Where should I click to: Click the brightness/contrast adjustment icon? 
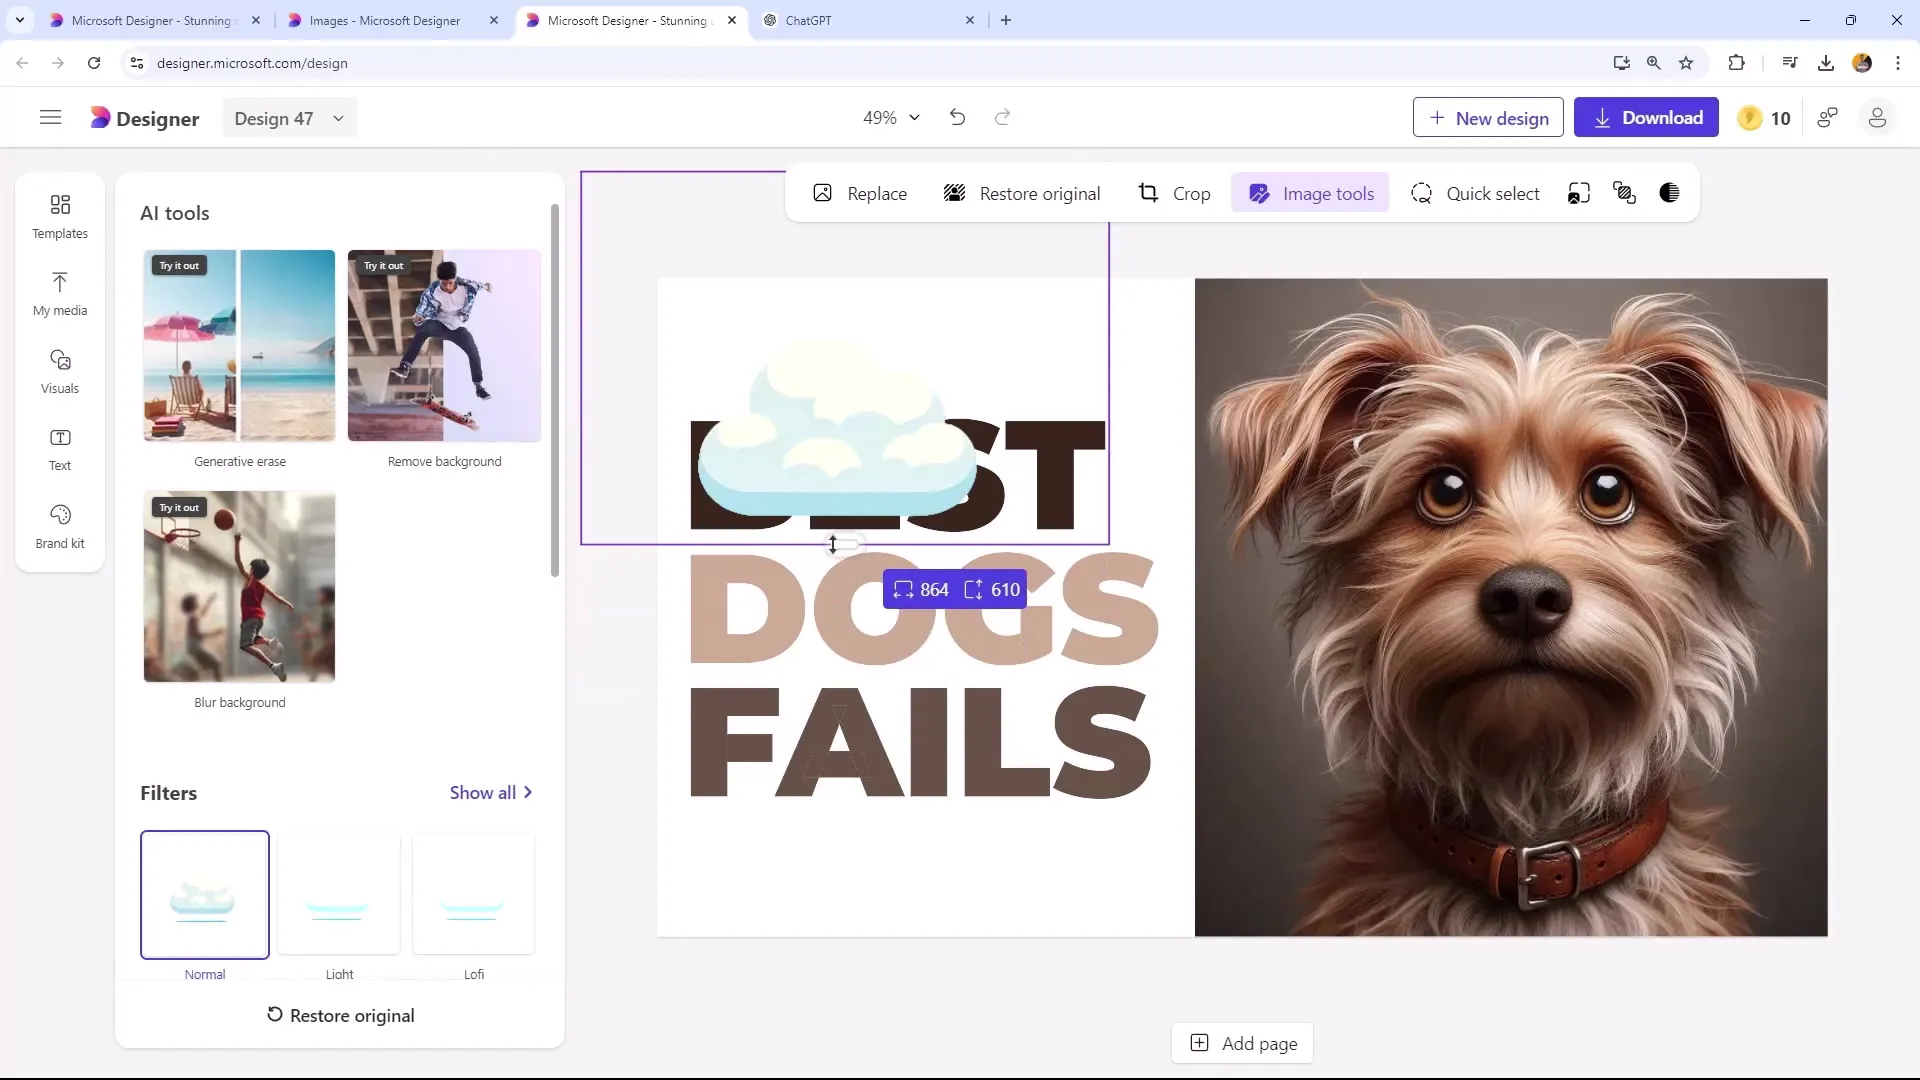pos(1671,194)
